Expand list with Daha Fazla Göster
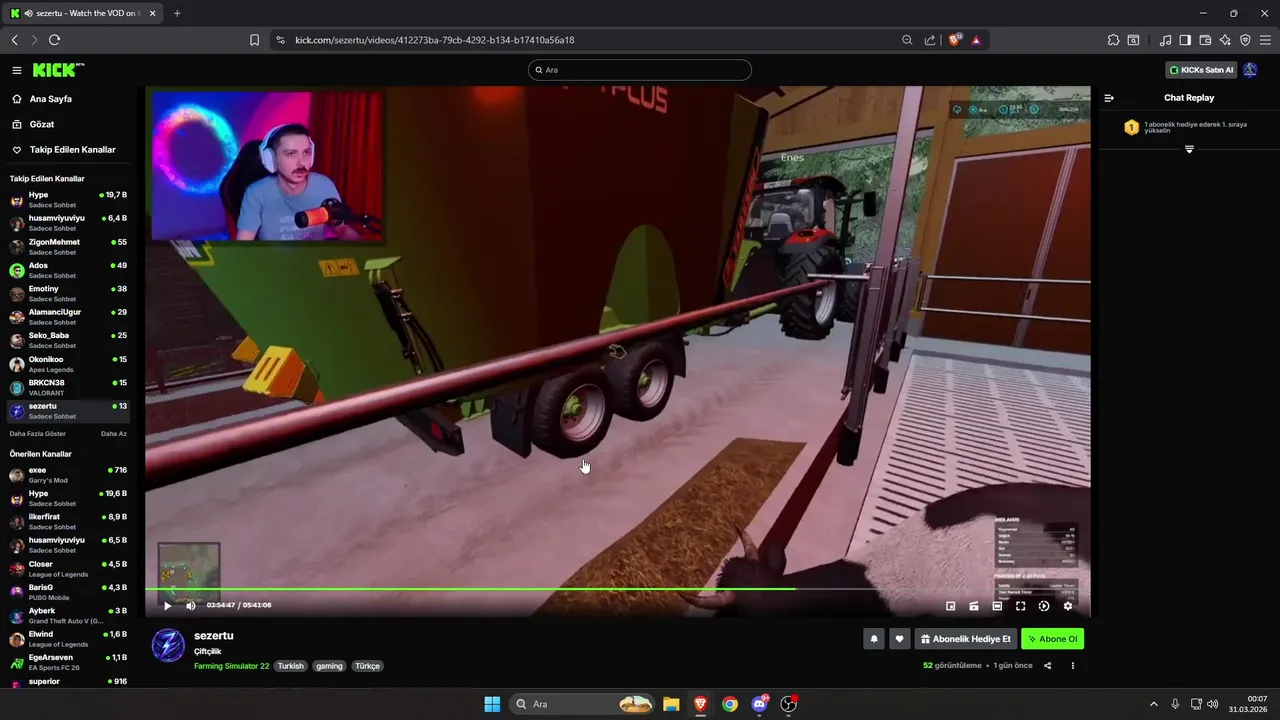The height and width of the screenshot is (720, 1280). coord(38,434)
